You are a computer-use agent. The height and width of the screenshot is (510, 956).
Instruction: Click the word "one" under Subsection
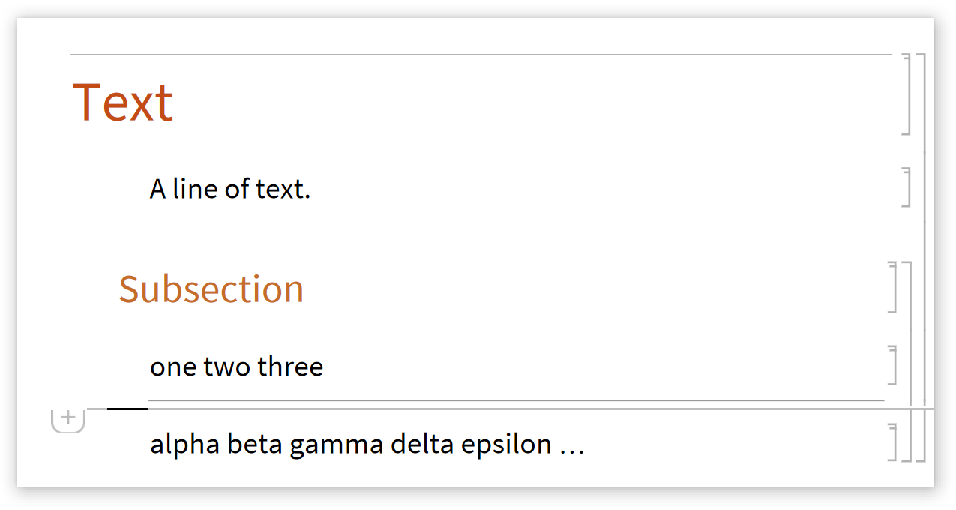173,367
